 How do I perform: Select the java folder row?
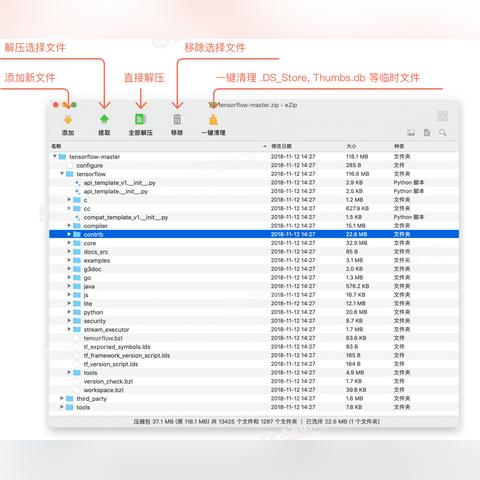[x=254, y=286]
